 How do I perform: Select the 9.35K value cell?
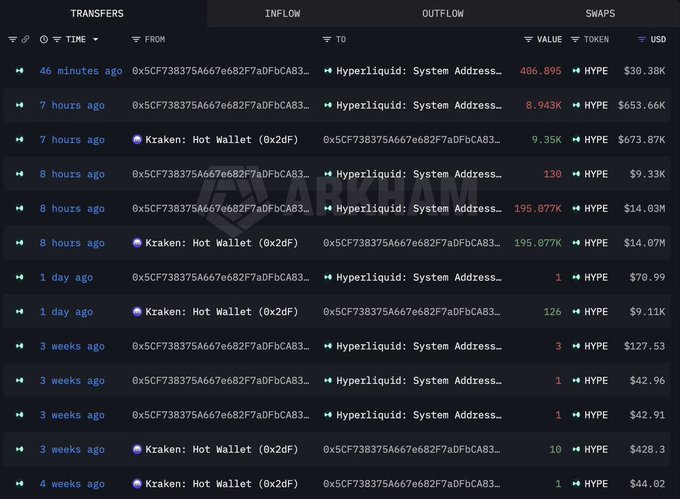(x=546, y=140)
